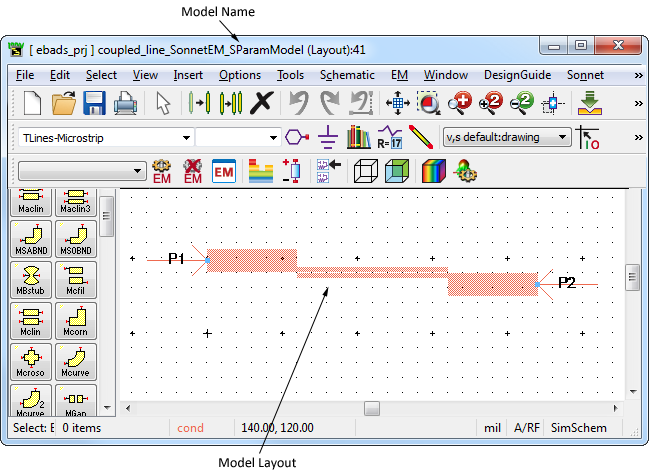Image resolution: width=649 pixels, height=475 pixels.
Task: Select the Mcurve component in palette
Action: click(76, 360)
